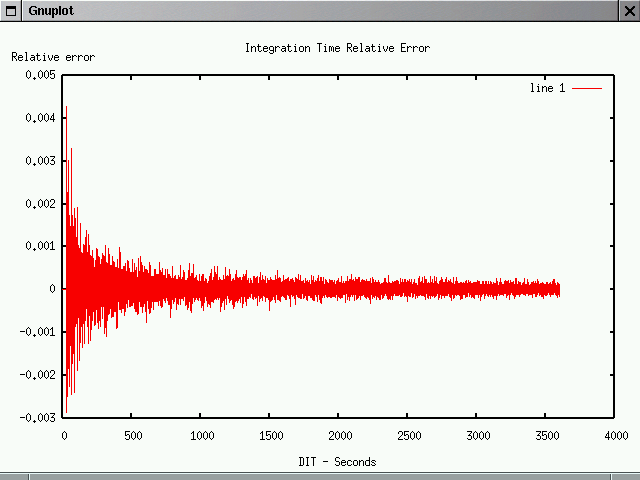Select the 'Relative error' y-axis label
The height and width of the screenshot is (480, 640).
pyautogui.click(x=53, y=57)
